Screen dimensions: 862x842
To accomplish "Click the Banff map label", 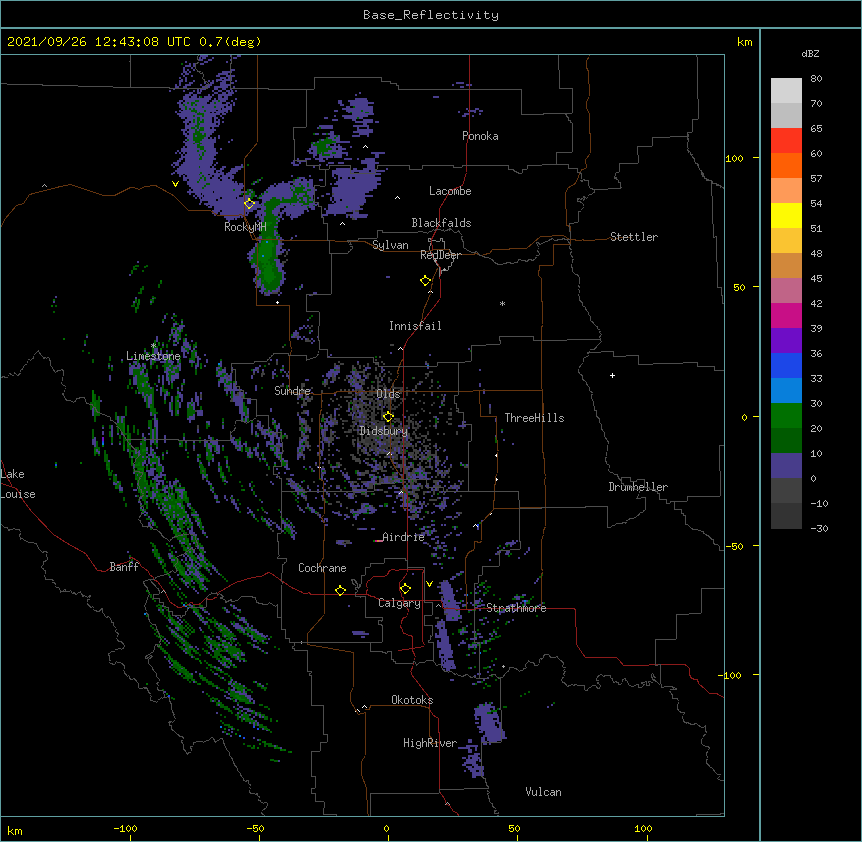I will pyautogui.click(x=124, y=567).
